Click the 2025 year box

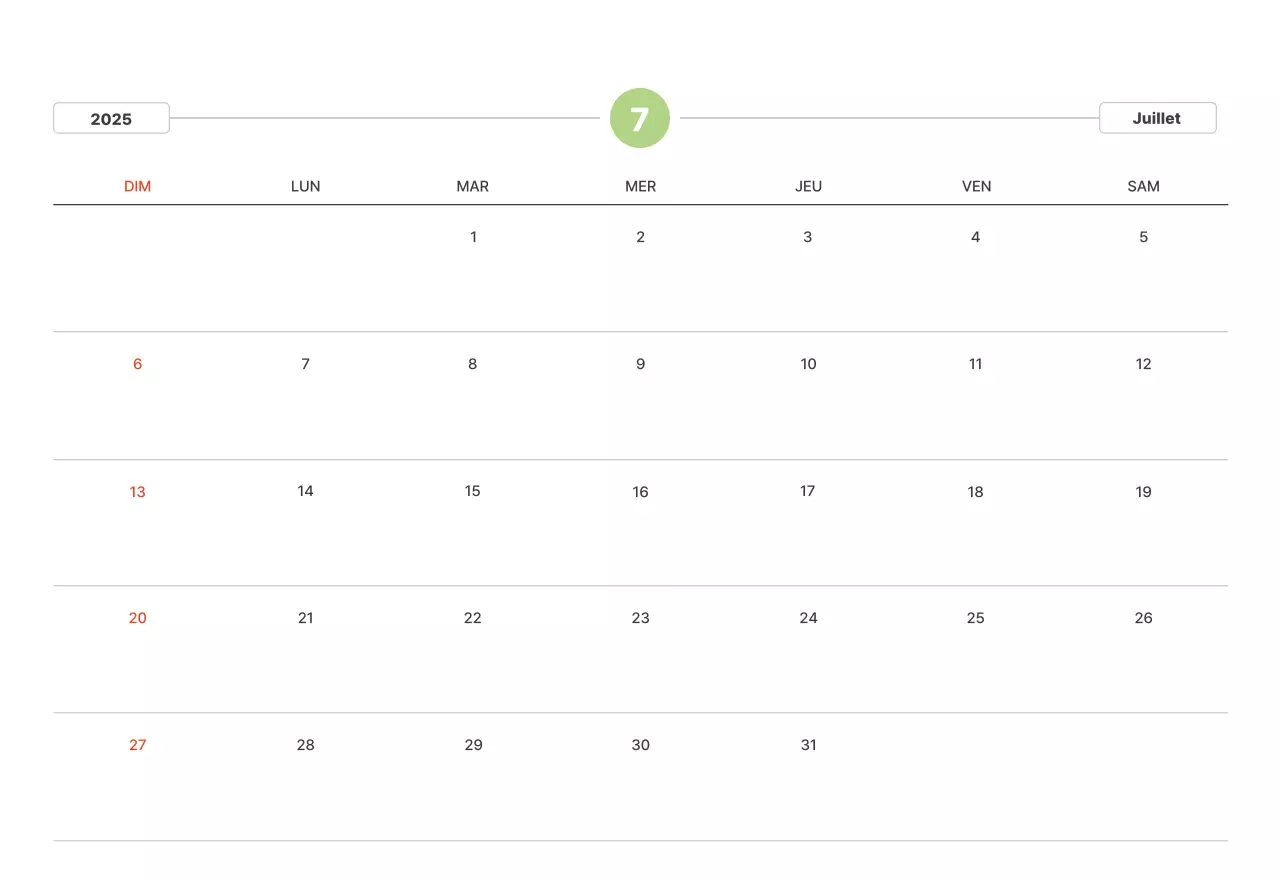pyautogui.click(x=111, y=118)
